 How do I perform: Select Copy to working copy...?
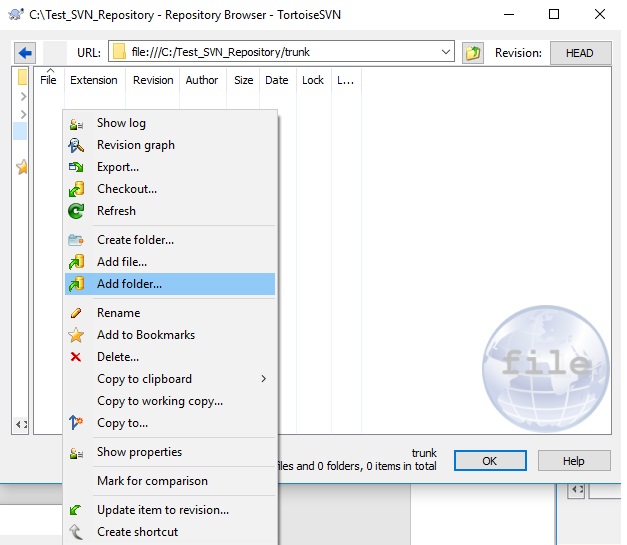point(170,401)
